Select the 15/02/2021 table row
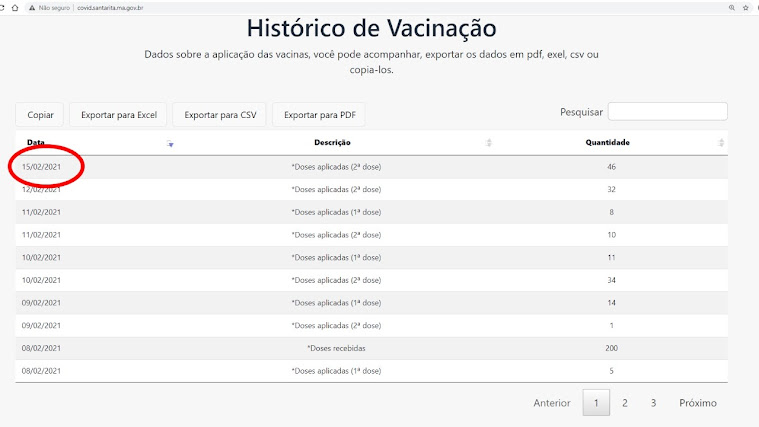759x427 pixels. (371, 167)
